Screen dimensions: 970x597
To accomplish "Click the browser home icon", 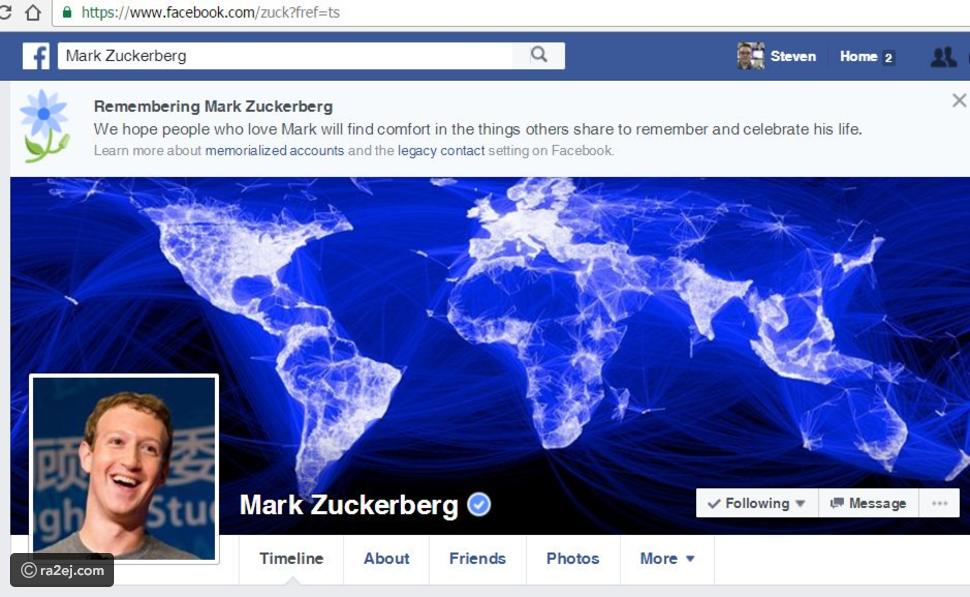I will 33,12.
